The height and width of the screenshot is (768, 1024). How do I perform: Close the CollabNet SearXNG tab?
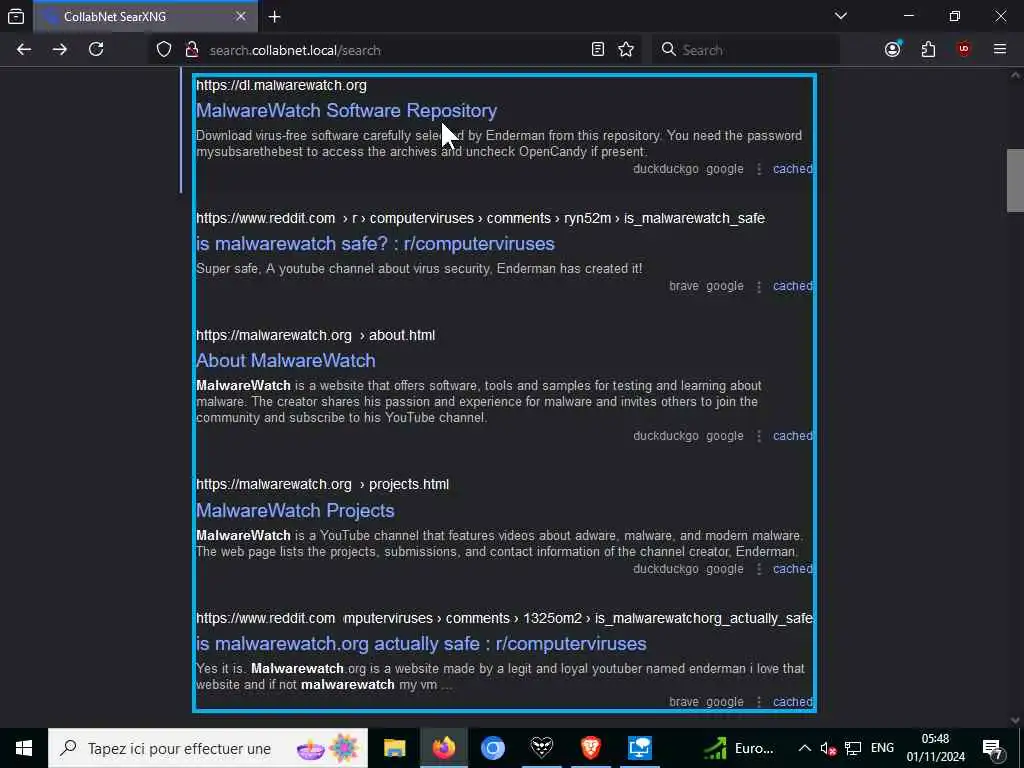(x=241, y=17)
